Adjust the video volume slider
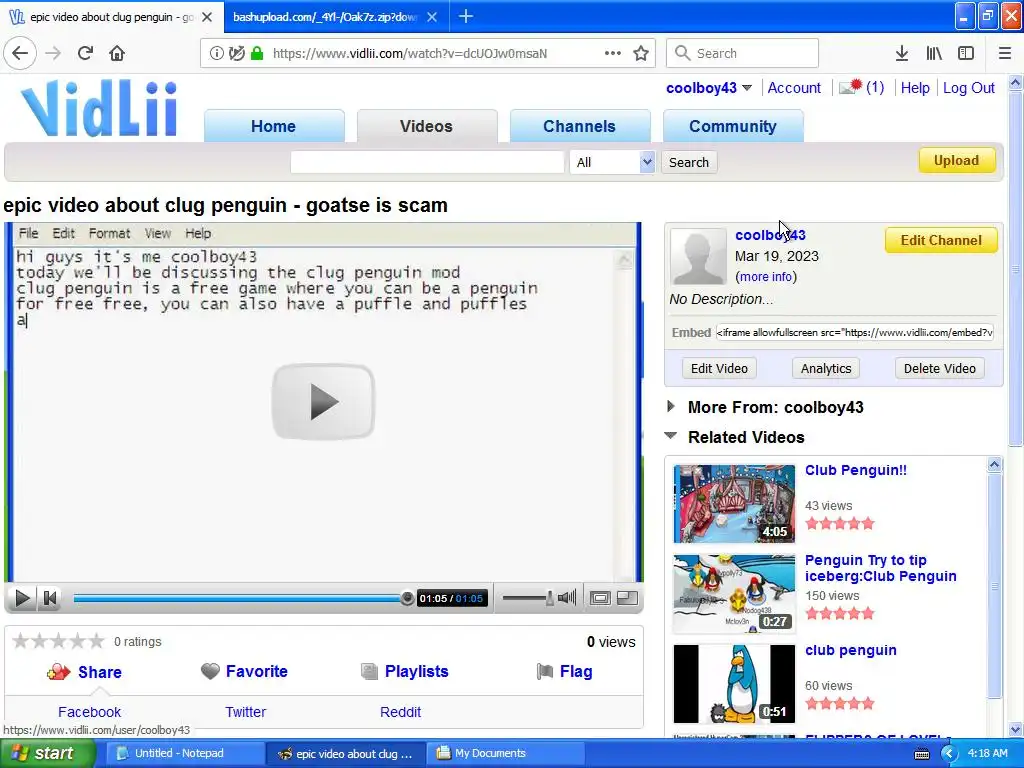 pyautogui.click(x=528, y=598)
